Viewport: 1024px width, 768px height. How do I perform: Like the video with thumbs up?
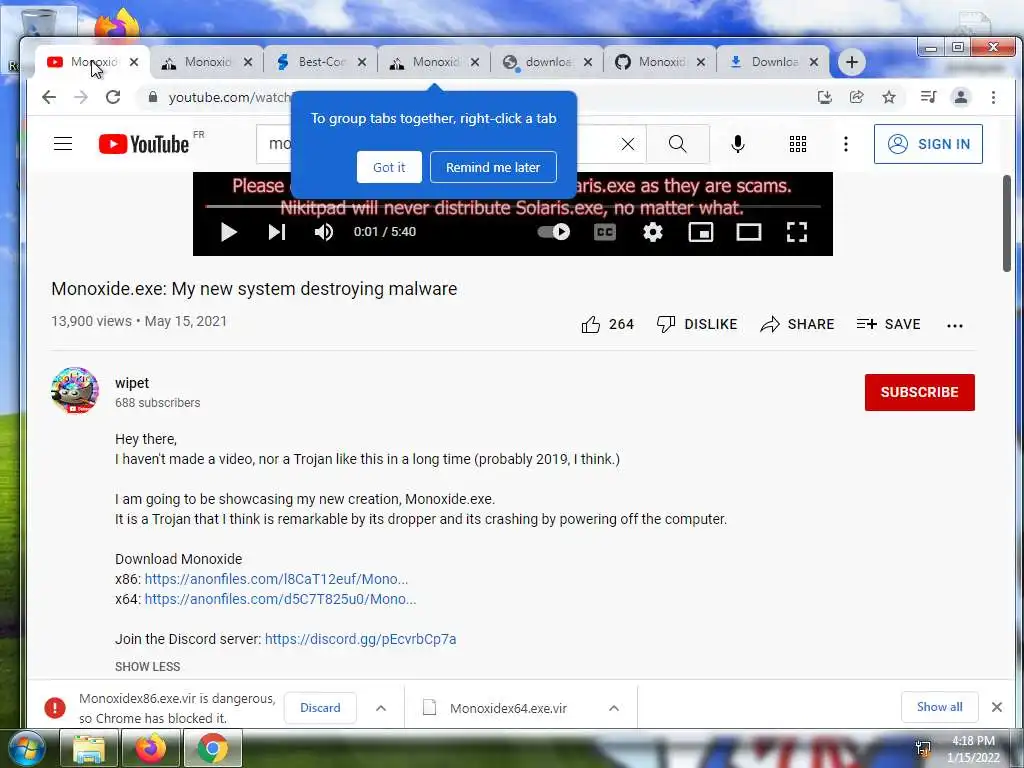(x=607, y=324)
